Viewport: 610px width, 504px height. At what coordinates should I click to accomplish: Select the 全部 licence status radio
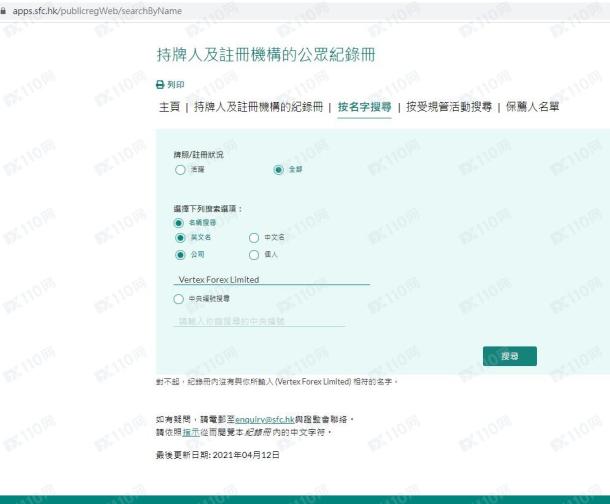(x=278, y=170)
